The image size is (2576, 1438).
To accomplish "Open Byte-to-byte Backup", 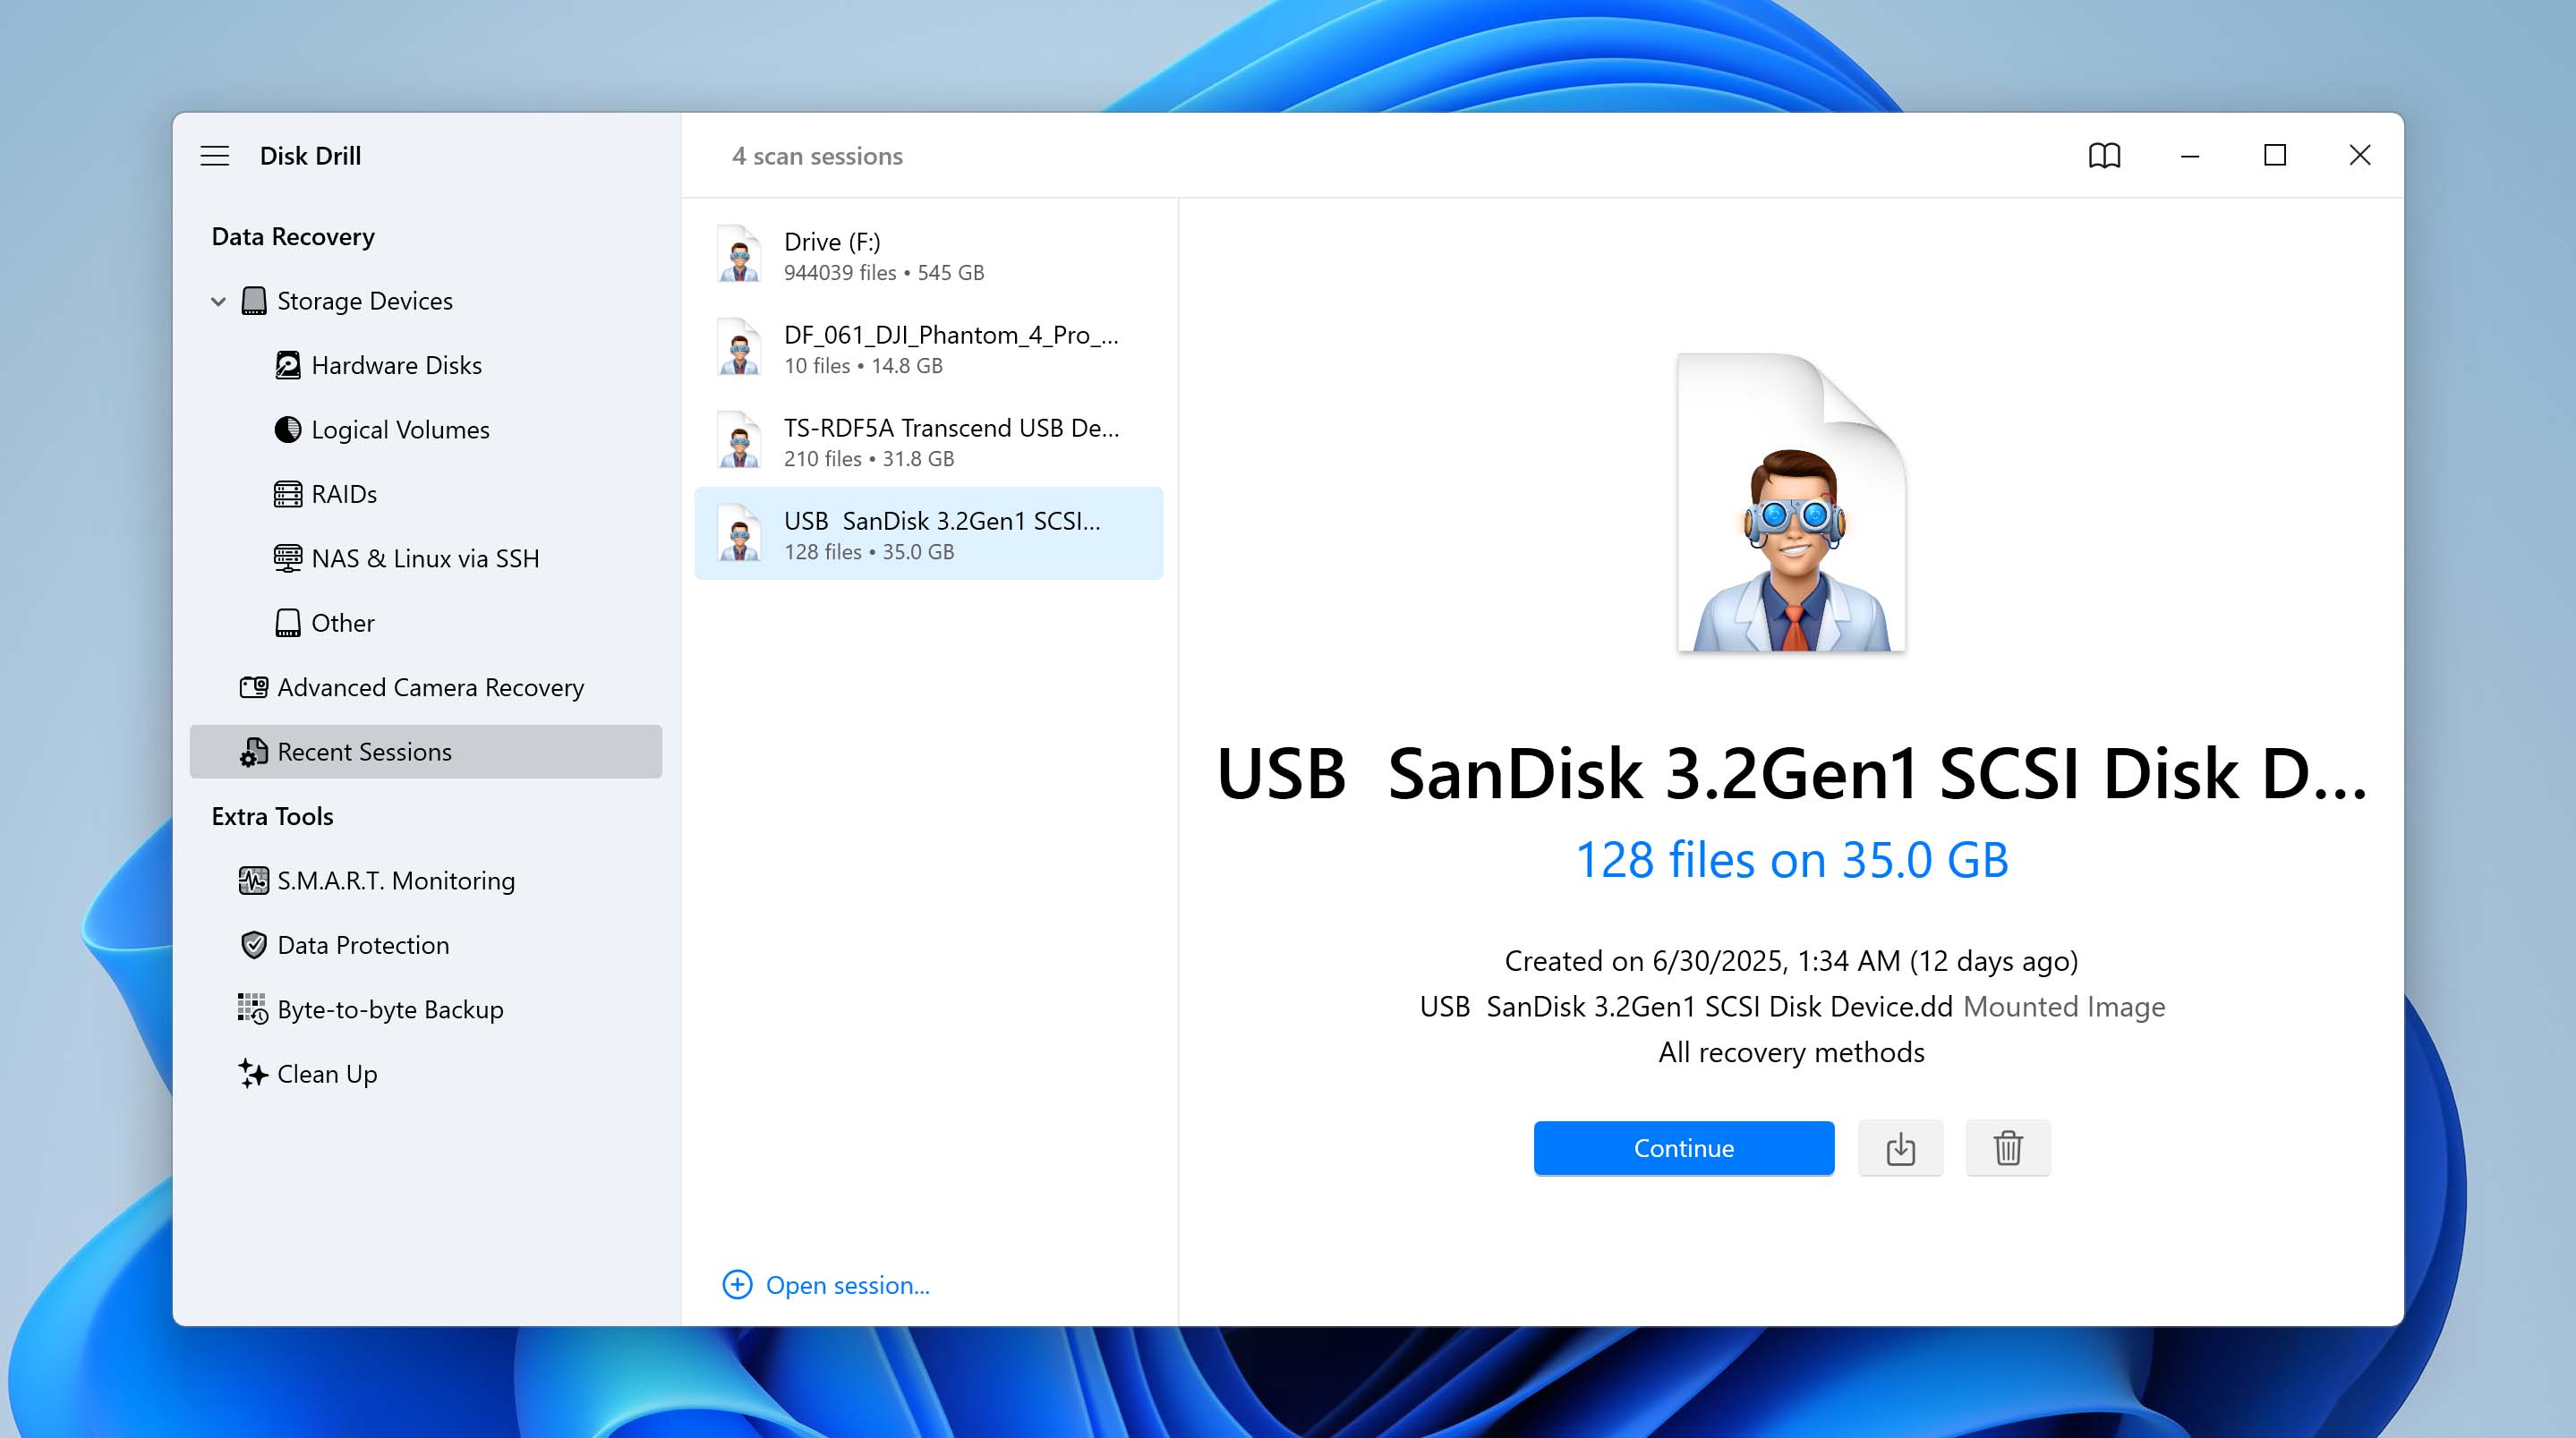I will pyautogui.click(x=390, y=1010).
